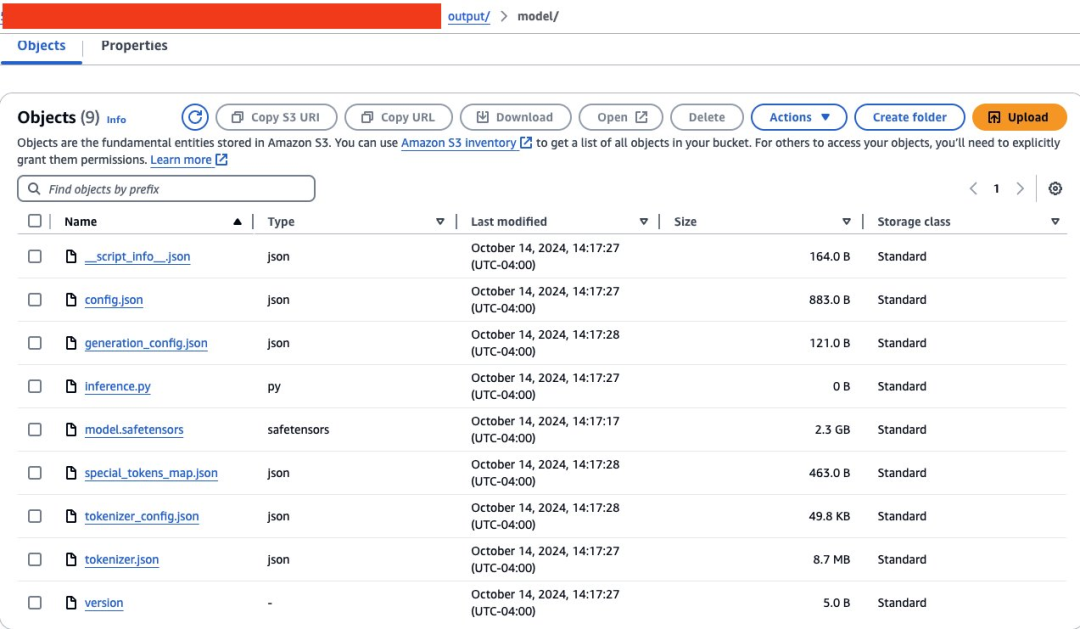
Task: Click model/ breadcrumb text
Action: (x=538, y=16)
